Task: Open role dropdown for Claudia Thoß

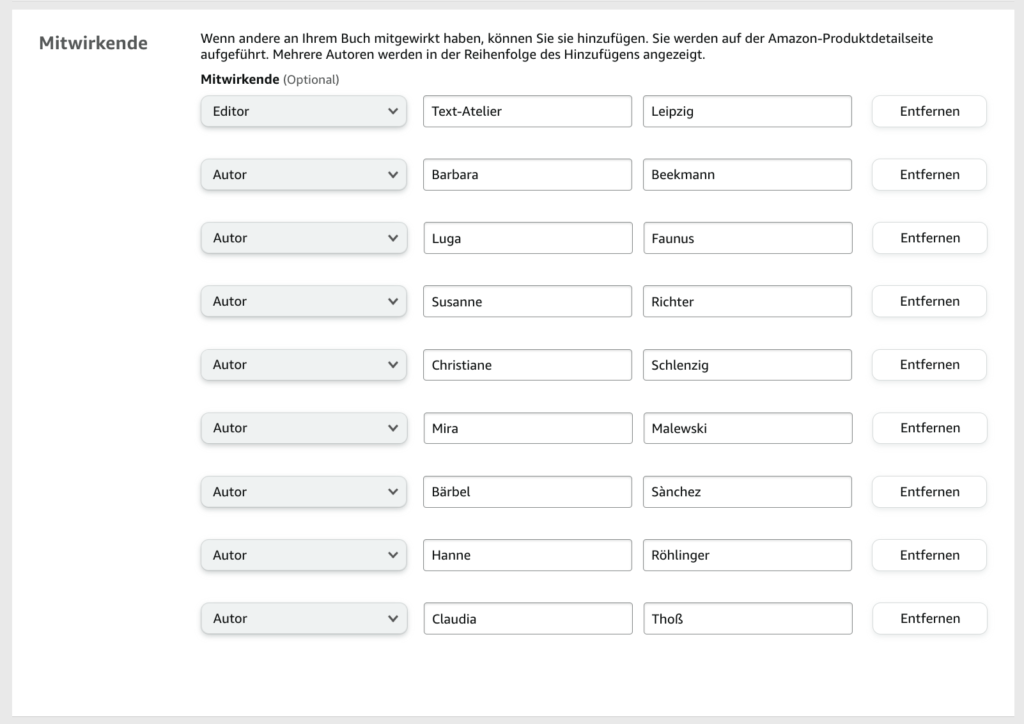Action: 303,619
